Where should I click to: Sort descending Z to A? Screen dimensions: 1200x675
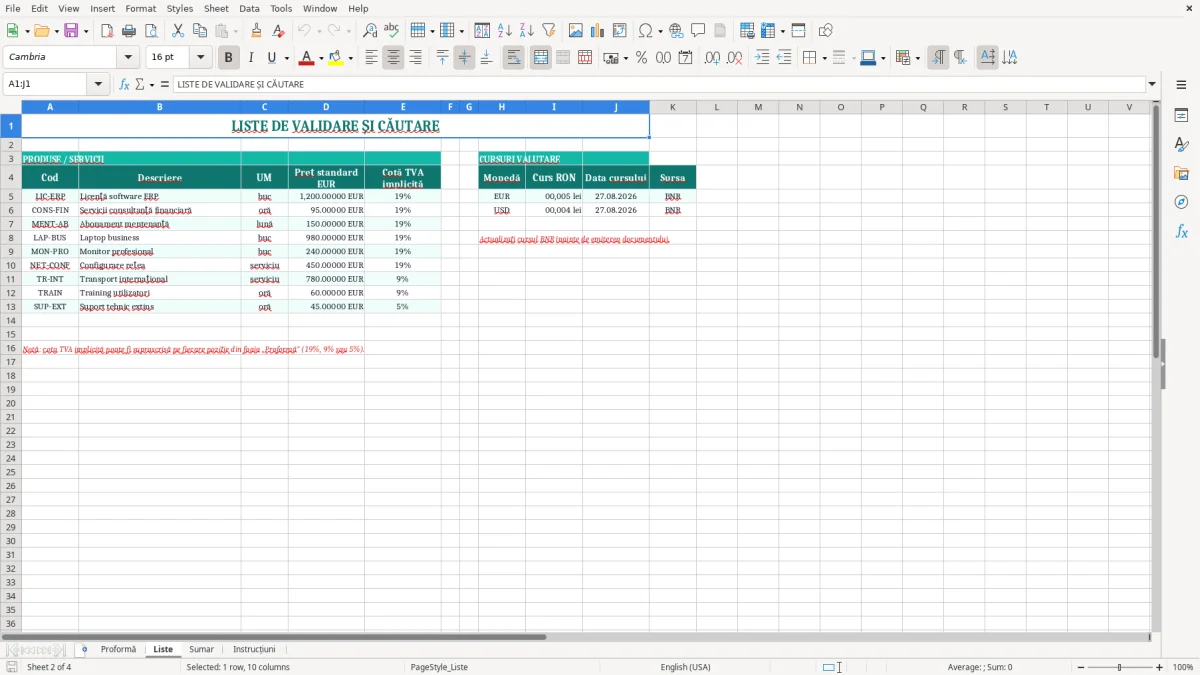pyautogui.click(x=527, y=31)
